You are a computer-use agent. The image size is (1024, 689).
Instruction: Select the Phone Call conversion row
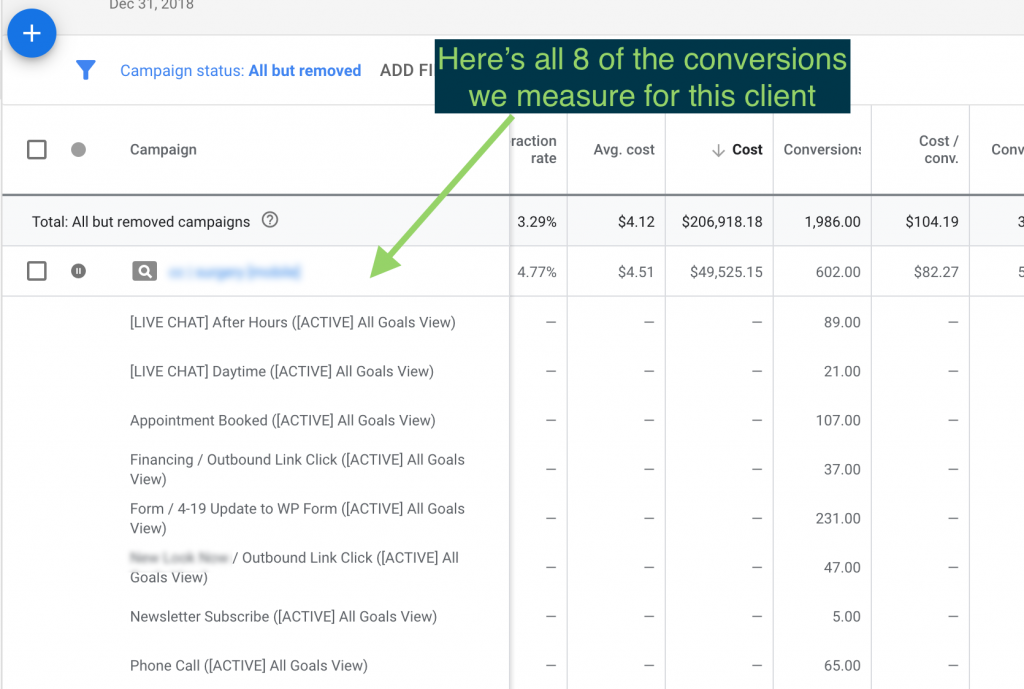(x=248, y=665)
